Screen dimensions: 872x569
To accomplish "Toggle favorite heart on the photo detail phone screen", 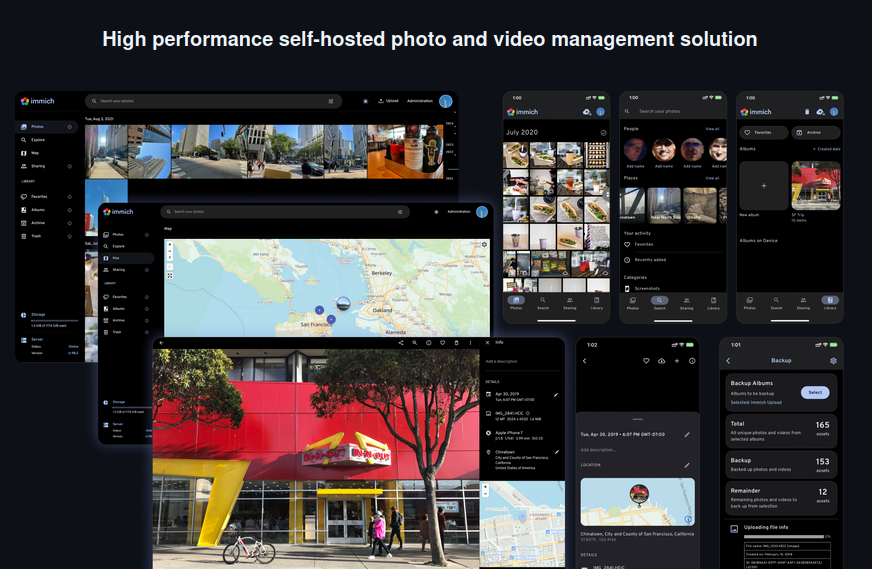I will click(x=646, y=361).
